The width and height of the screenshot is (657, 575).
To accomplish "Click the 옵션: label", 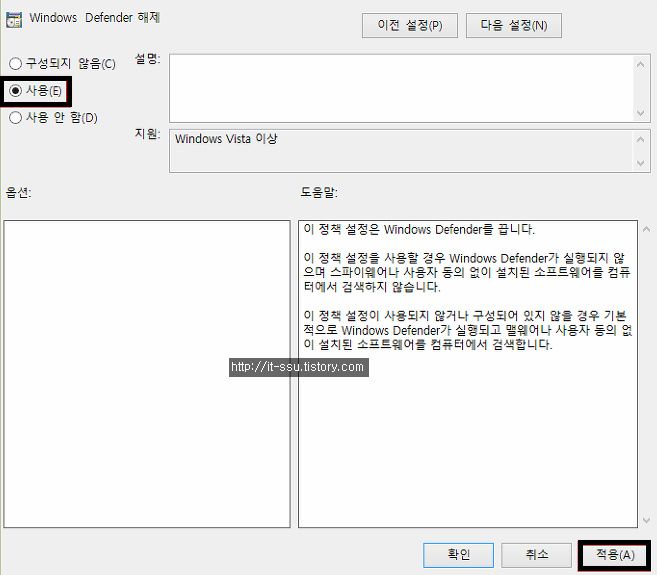I will pos(18,192).
